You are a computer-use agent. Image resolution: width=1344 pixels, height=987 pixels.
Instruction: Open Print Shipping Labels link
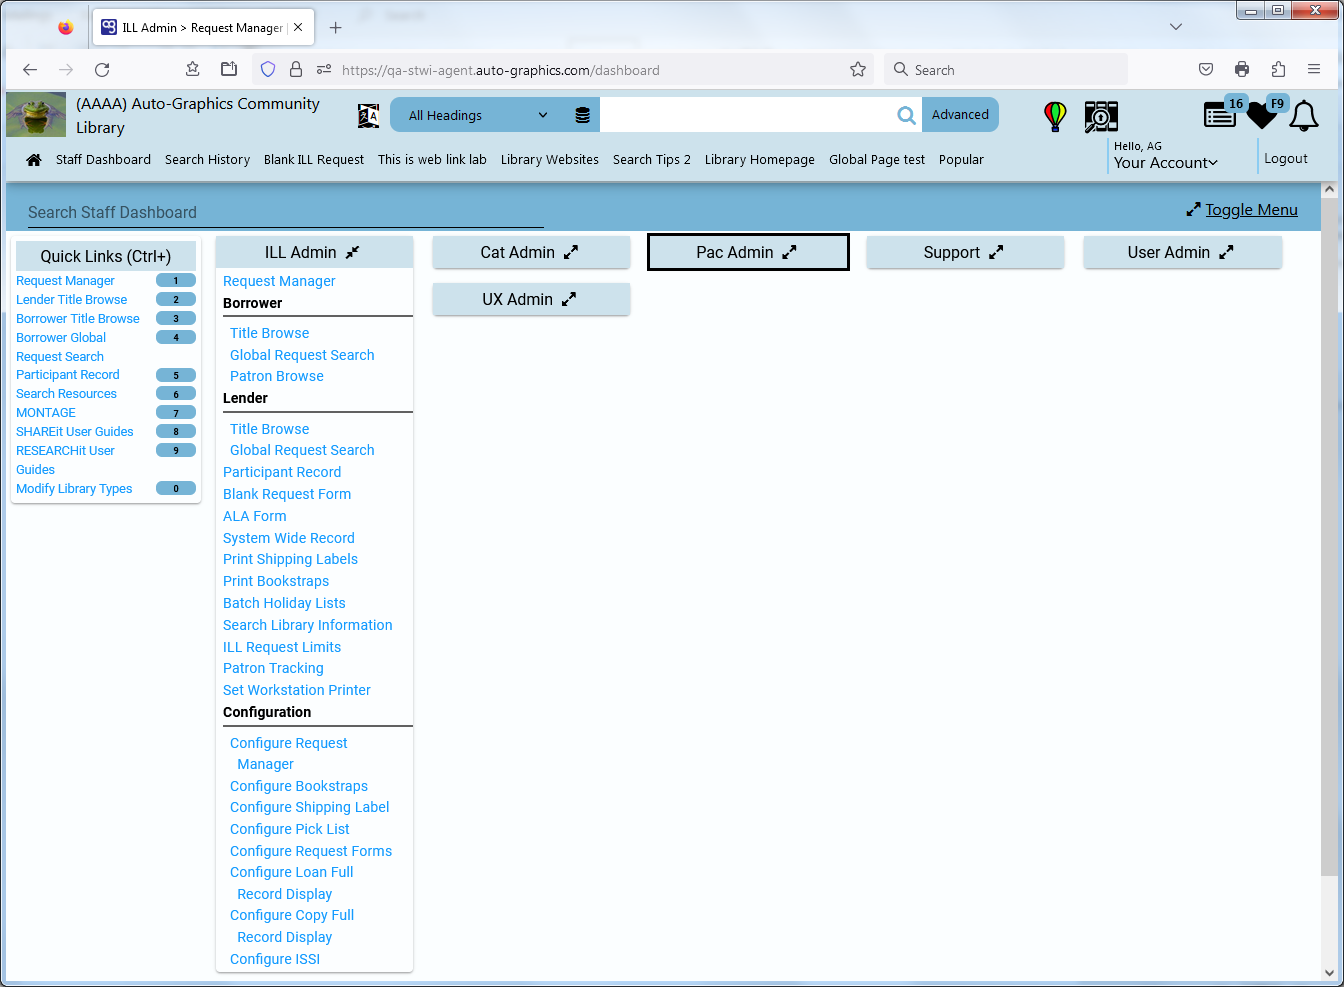pyautogui.click(x=290, y=559)
